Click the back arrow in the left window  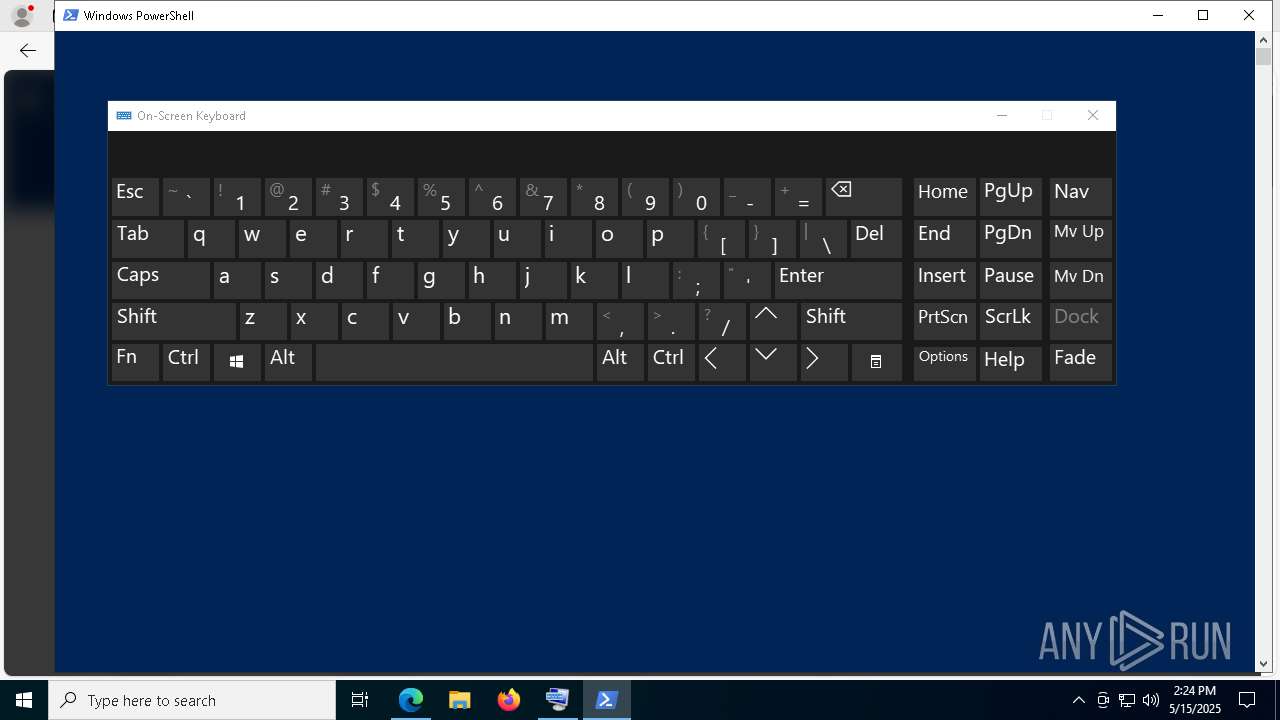tap(28, 50)
